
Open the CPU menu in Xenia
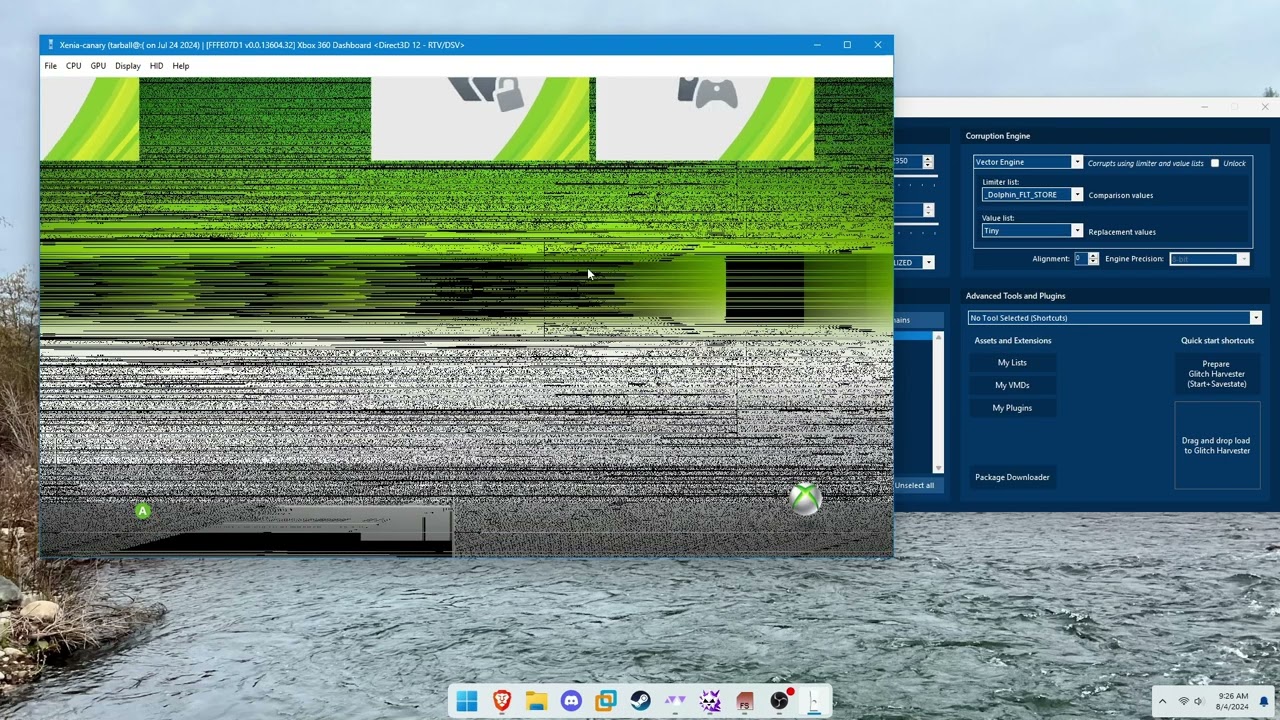tap(74, 66)
